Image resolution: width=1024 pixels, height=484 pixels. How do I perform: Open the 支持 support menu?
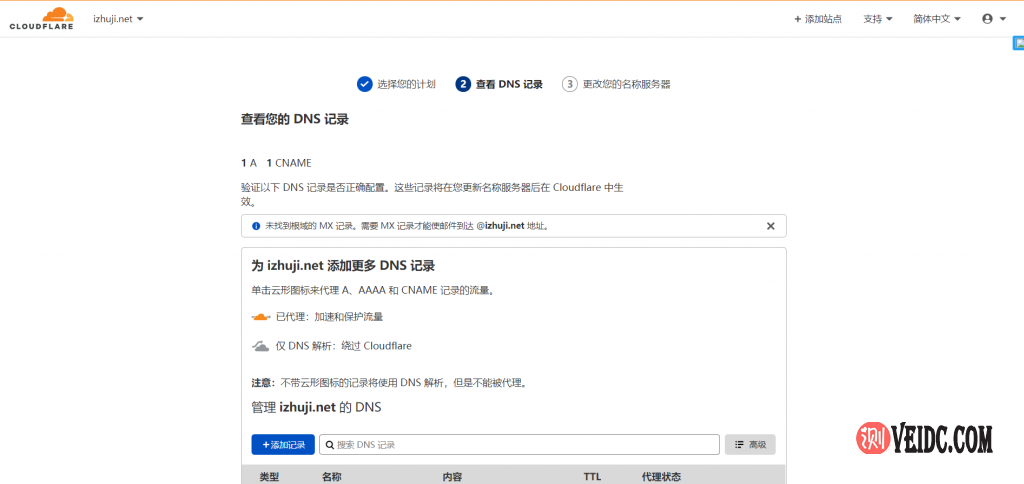[x=877, y=19]
